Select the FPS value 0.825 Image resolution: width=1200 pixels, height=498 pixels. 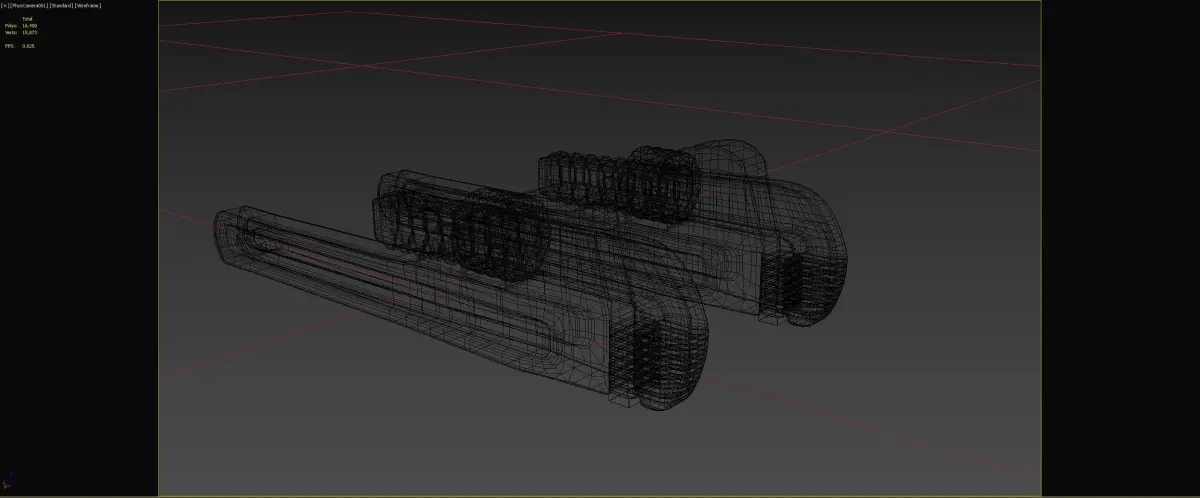(29, 46)
